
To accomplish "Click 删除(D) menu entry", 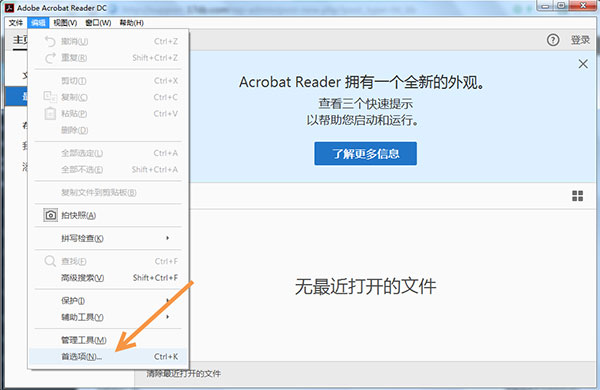I will [x=108, y=130].
